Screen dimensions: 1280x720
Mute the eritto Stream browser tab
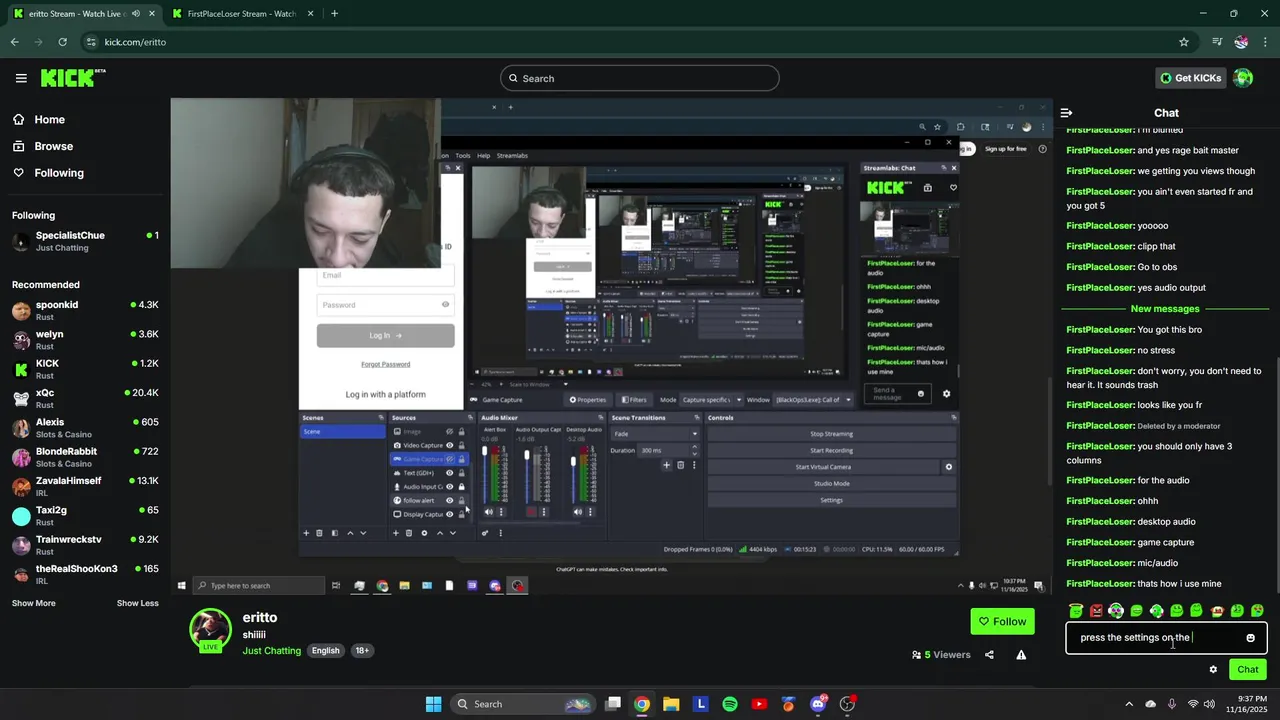coord(135,14)
